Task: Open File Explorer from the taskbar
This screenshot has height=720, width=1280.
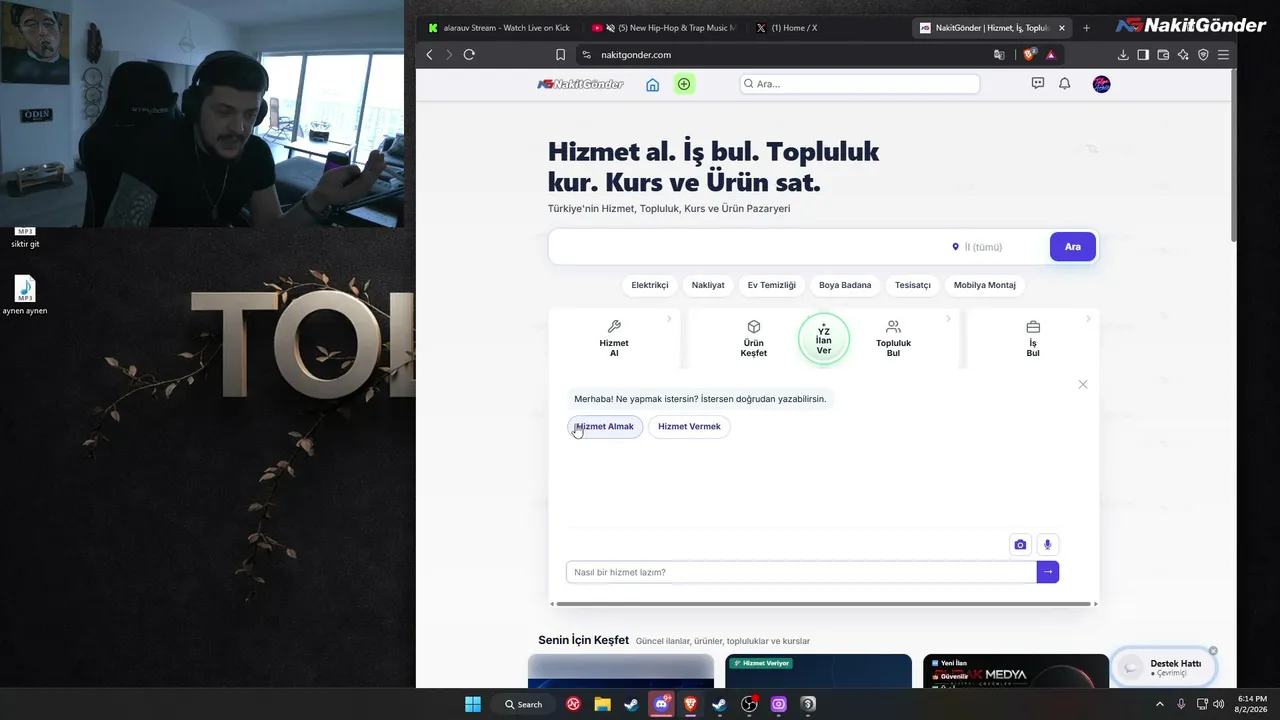Action: (603, 704)
